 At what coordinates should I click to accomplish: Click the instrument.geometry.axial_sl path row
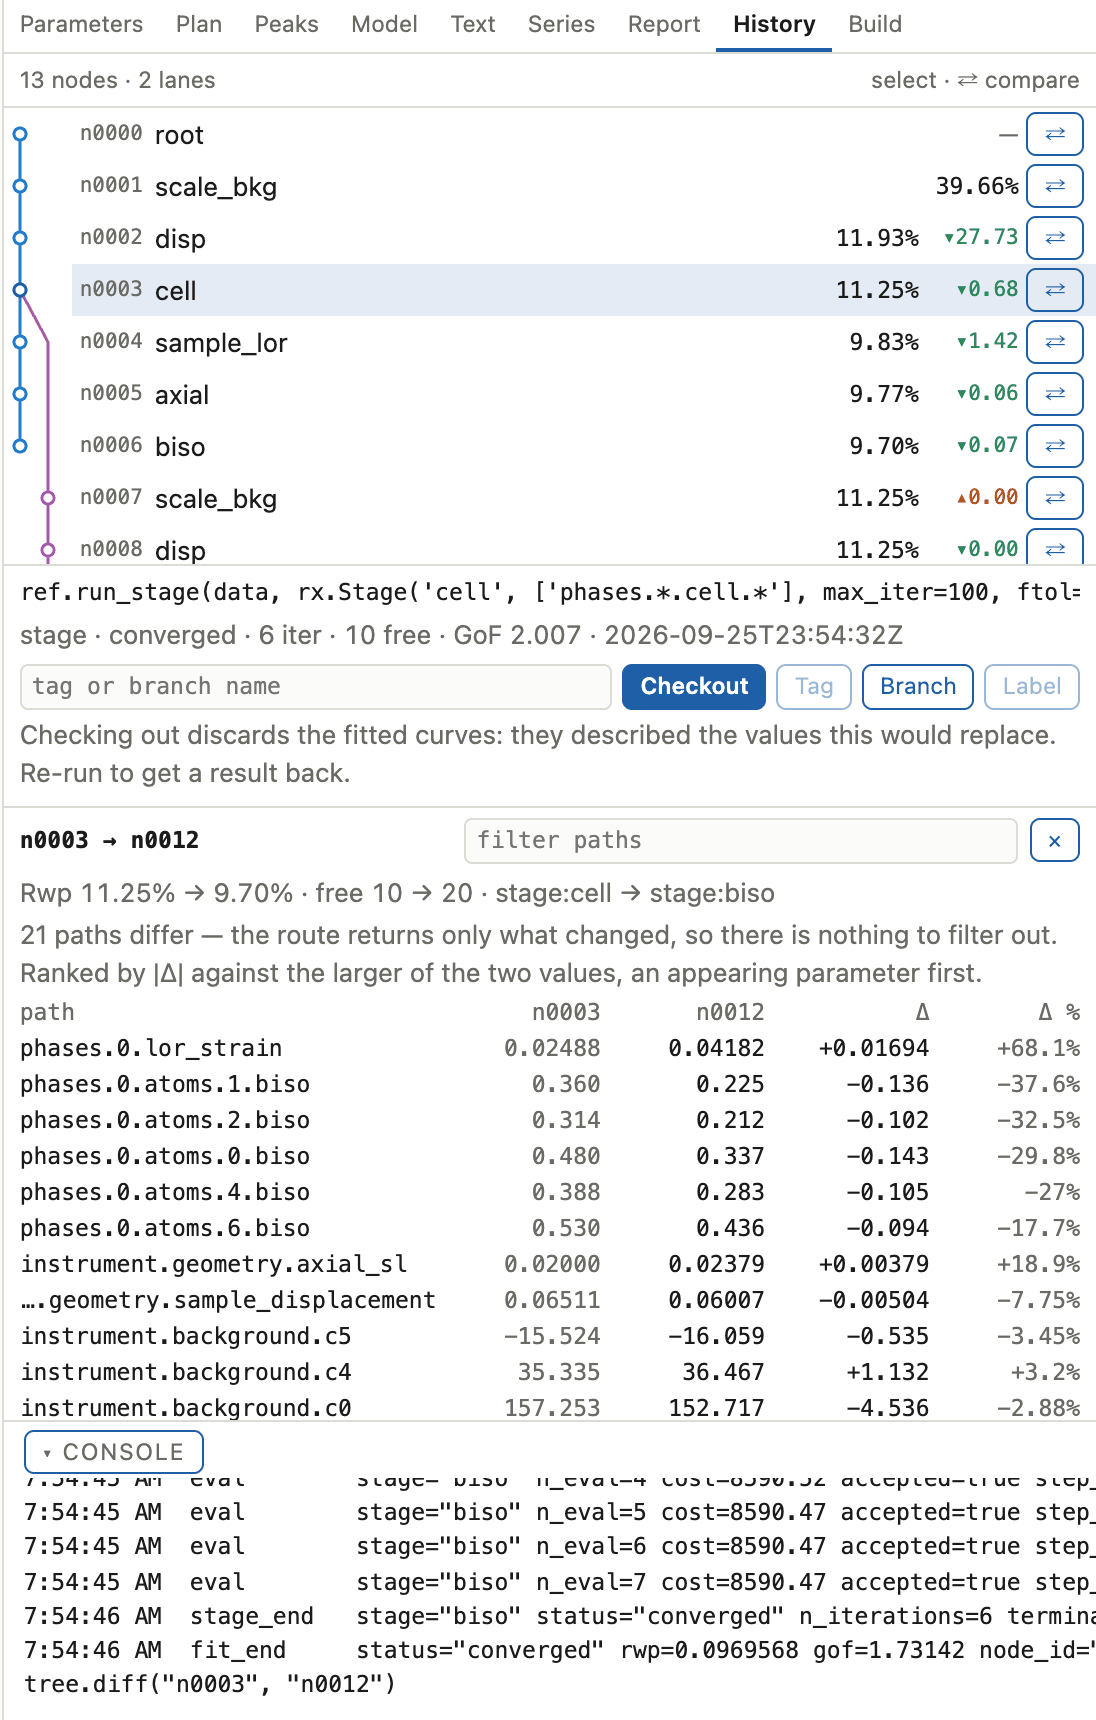pyautogui.click(x=550, y=1264)
